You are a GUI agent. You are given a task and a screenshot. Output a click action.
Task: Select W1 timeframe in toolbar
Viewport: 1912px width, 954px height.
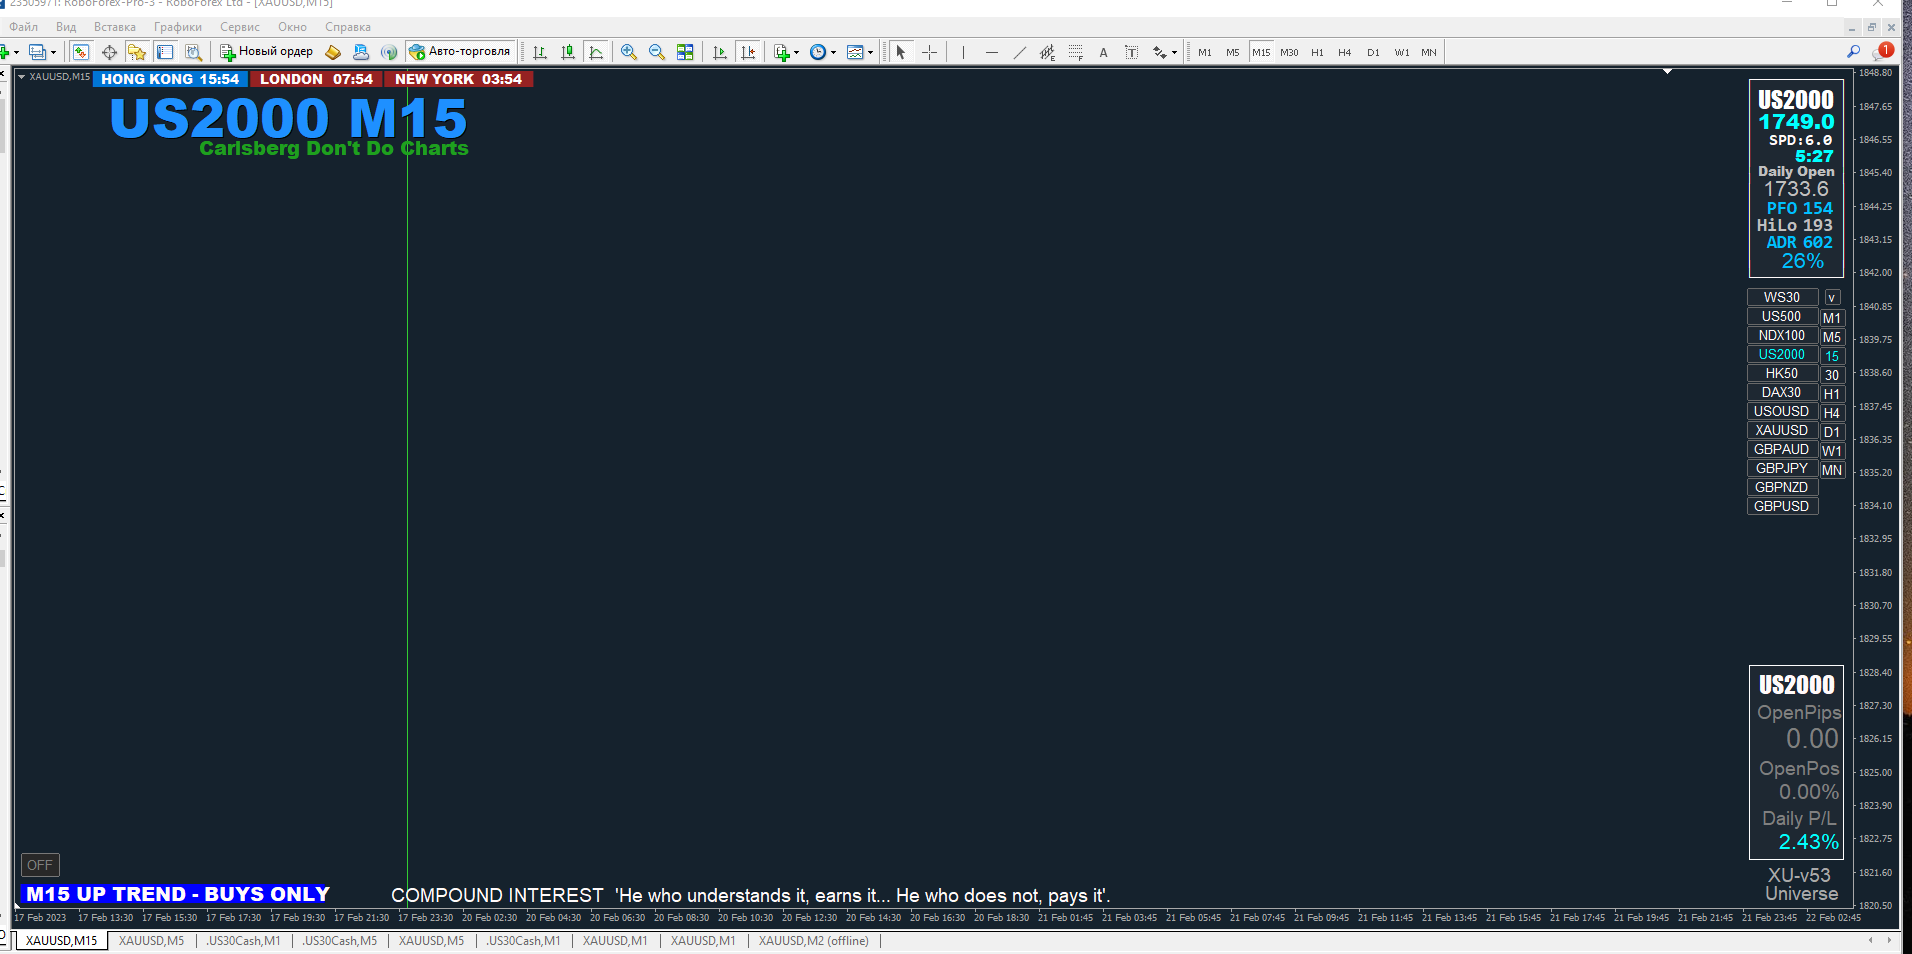[1402, 52]
